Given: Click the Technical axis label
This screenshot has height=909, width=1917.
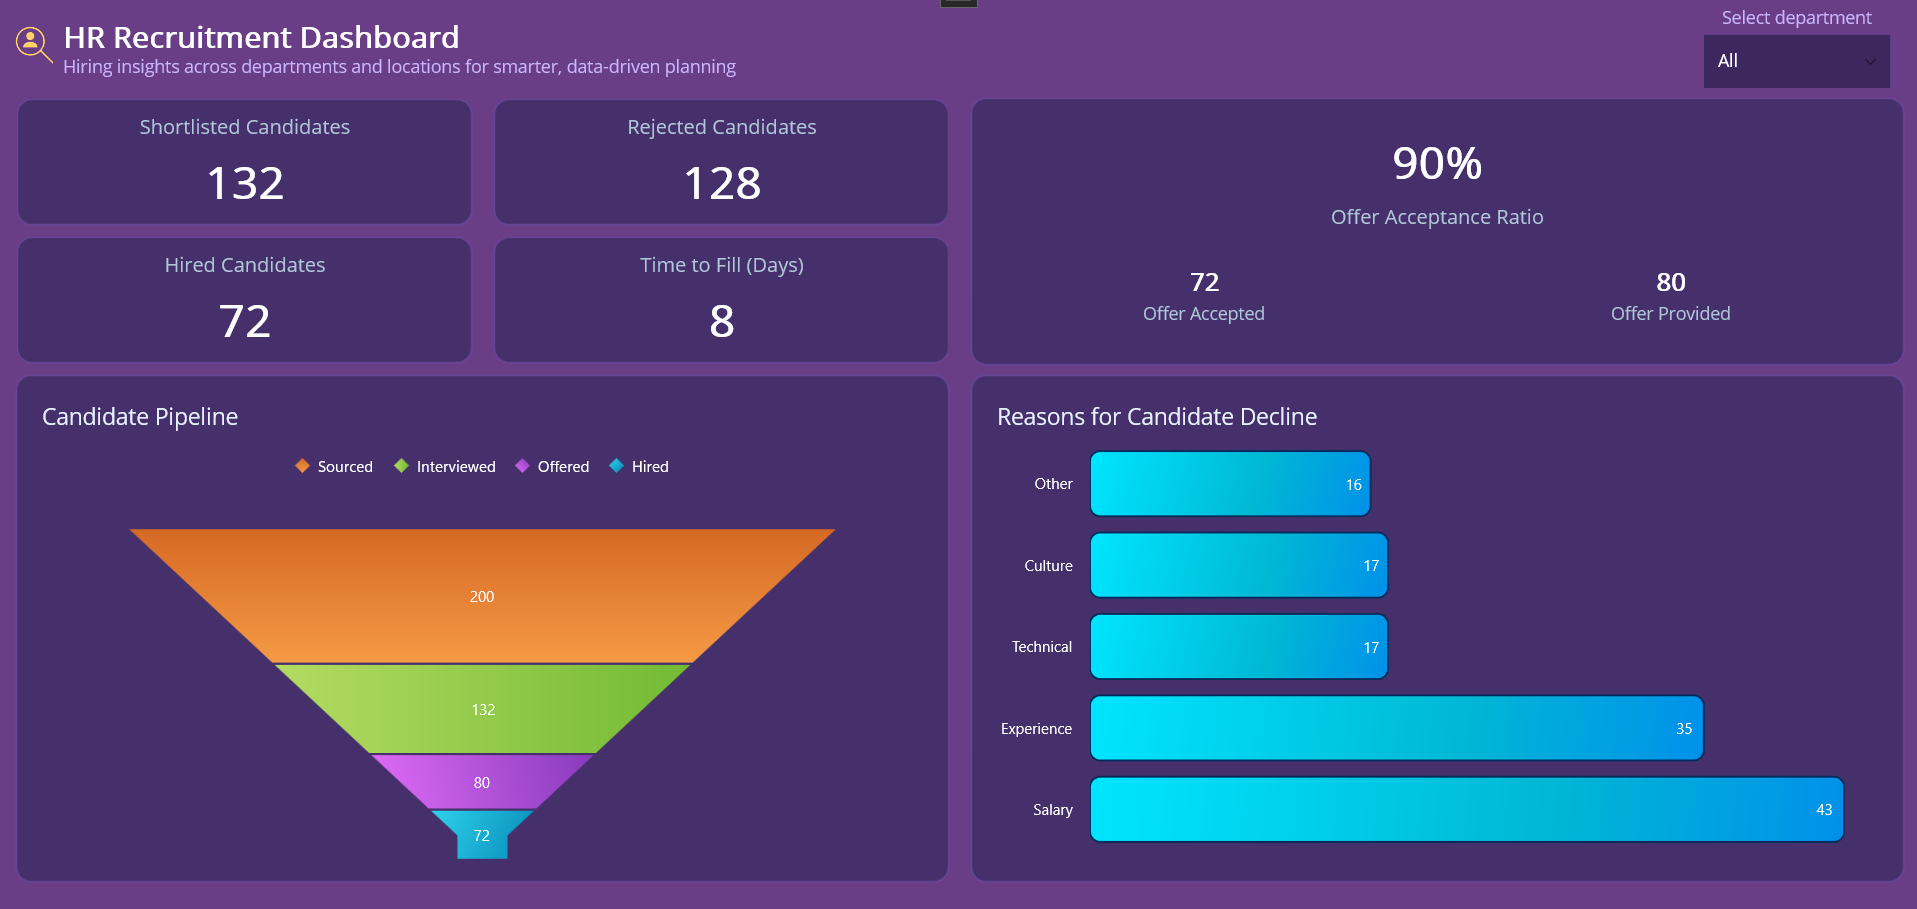Looking at the screenshot, I should (1041, 647).
